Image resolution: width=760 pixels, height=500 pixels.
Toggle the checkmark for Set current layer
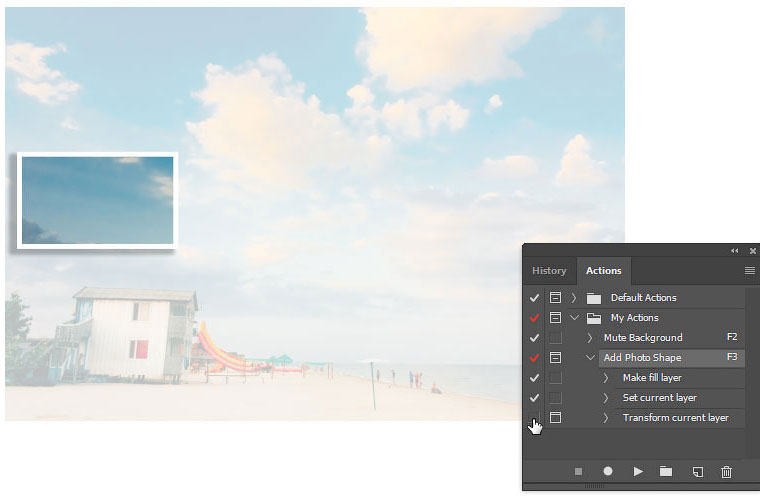coord(534,398)
